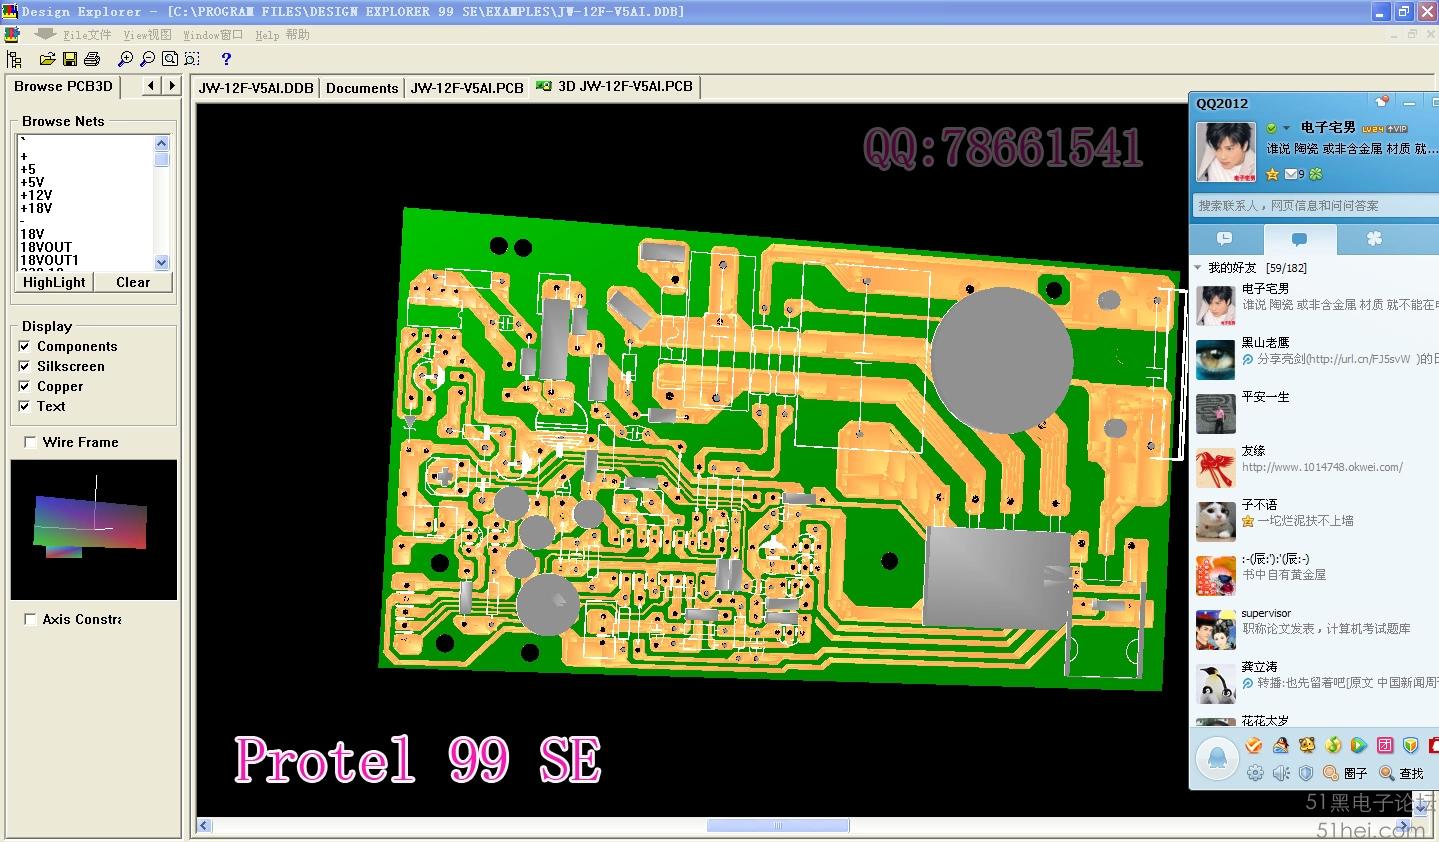Click the Design Explorer gray down-arrow menu icon
This screenshot has height=842, width=1439.
coord(44,34)
